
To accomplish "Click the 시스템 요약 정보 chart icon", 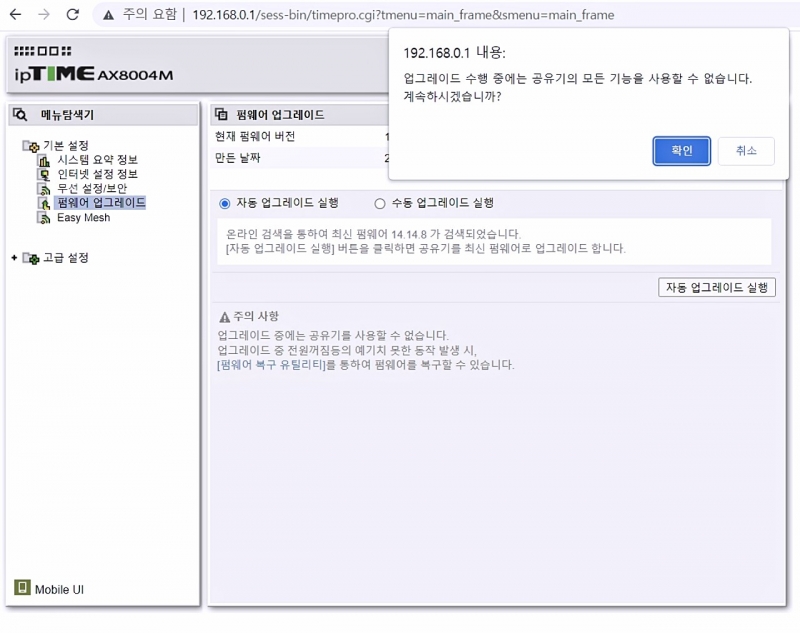I will [44, 160].
